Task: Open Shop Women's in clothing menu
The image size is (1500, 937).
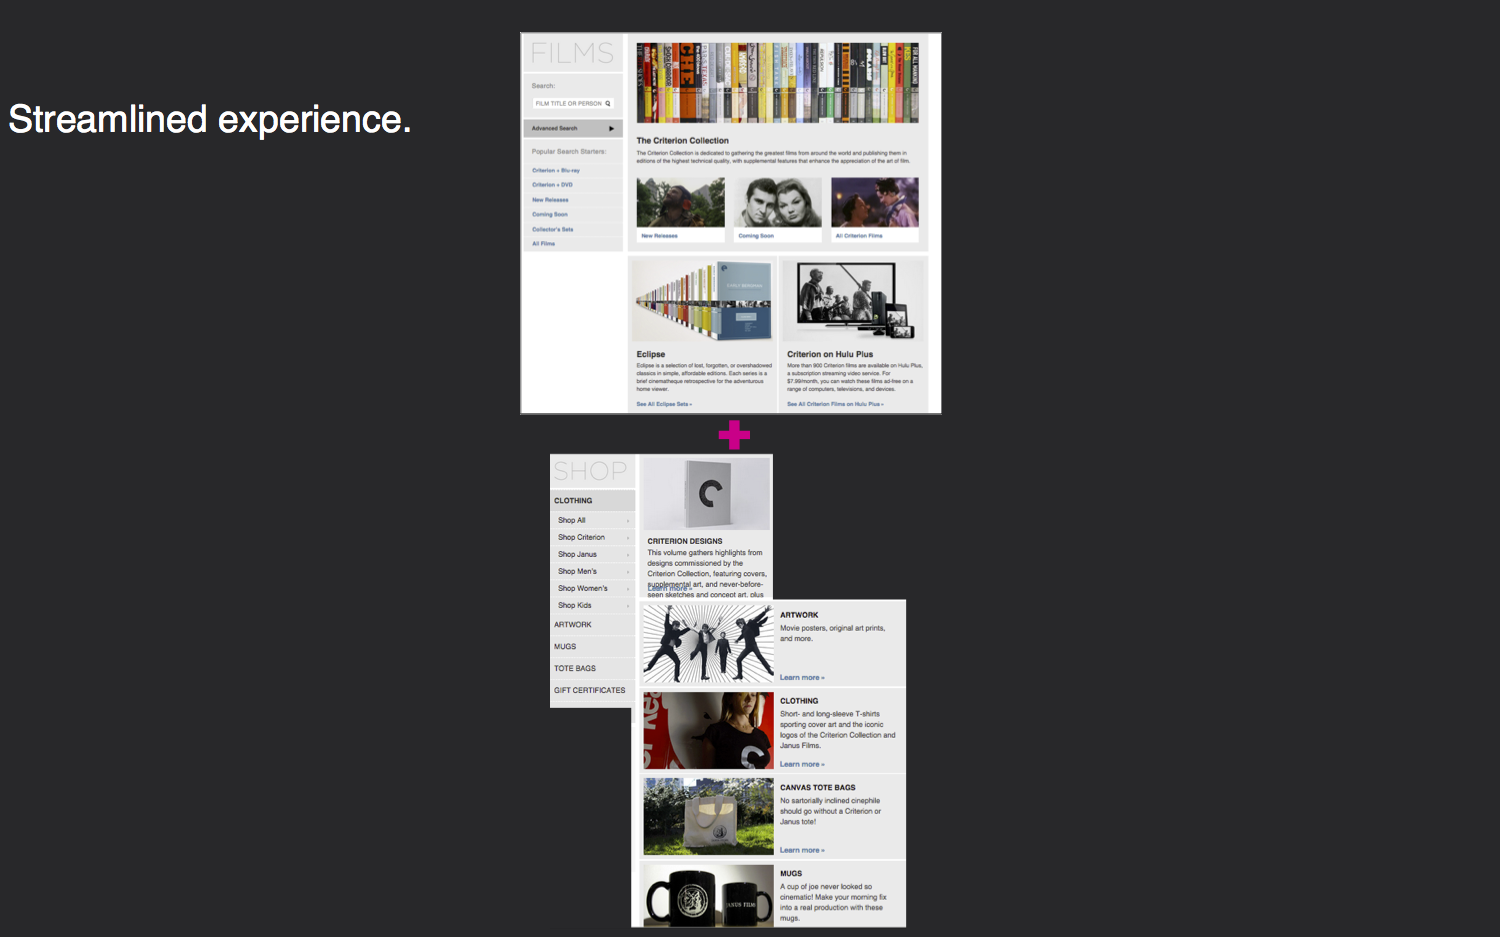Action: click(x=583, y=588)
